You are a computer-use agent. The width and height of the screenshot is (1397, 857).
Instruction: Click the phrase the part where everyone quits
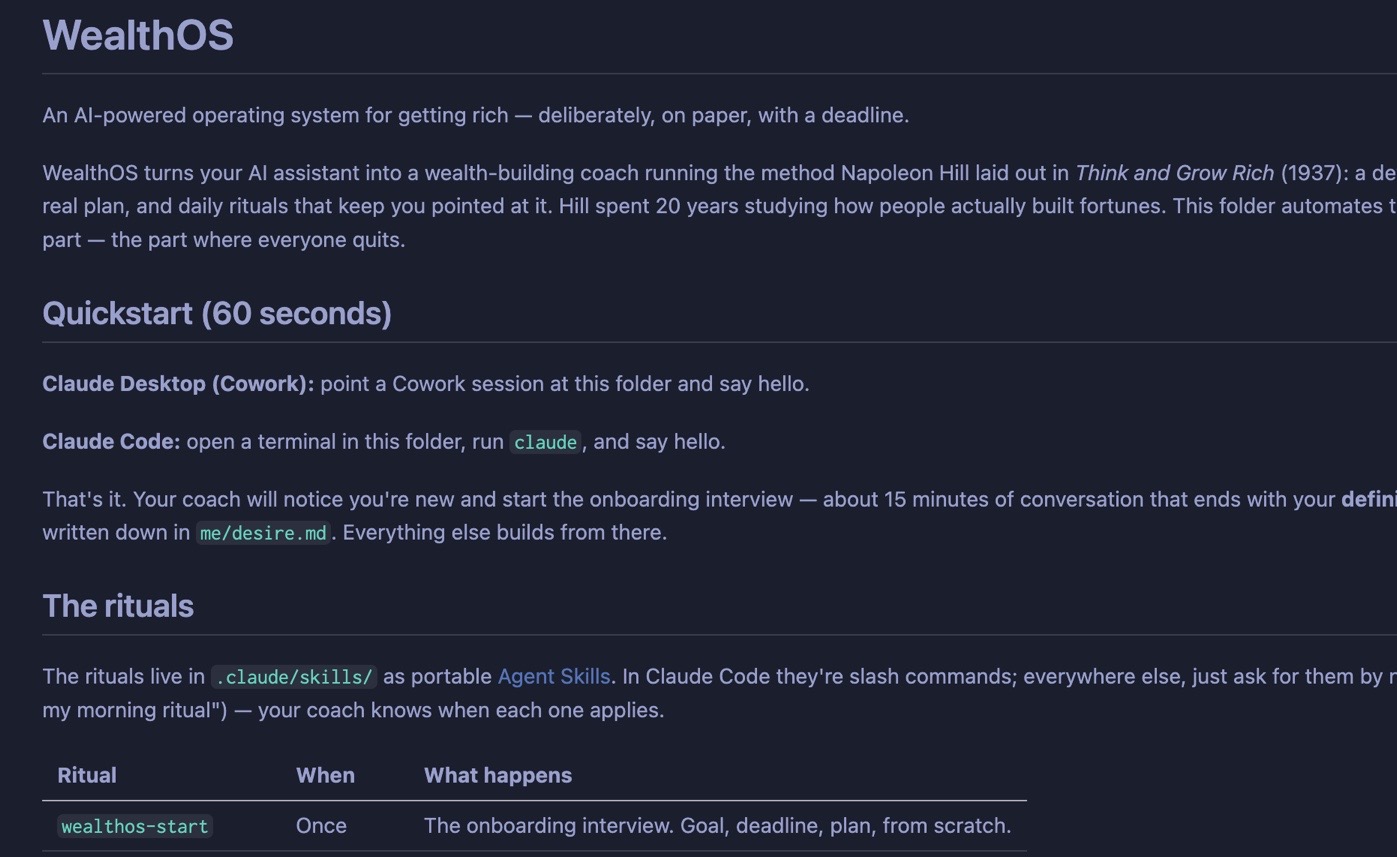[258, 240]
